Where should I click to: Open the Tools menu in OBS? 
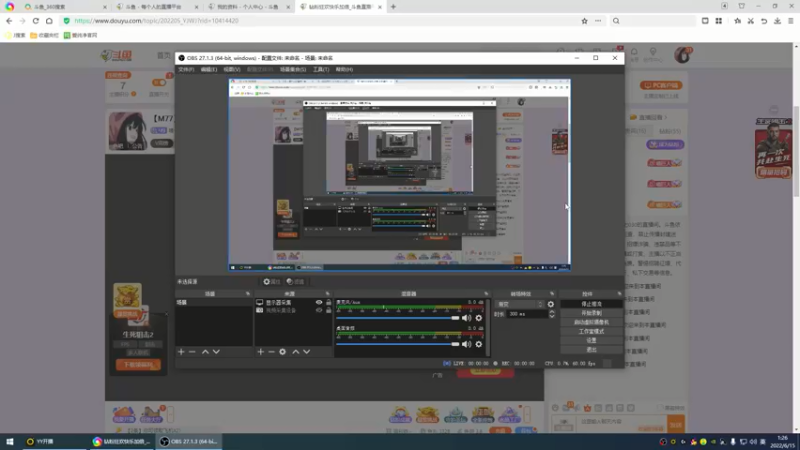pyautogui.click(x=321, y=69)
